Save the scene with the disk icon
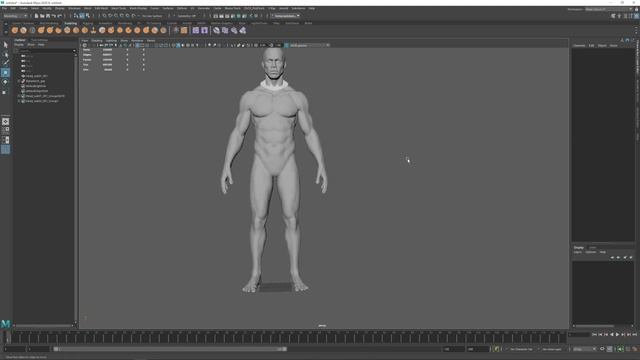640x360 pixels. pos(48,16)
